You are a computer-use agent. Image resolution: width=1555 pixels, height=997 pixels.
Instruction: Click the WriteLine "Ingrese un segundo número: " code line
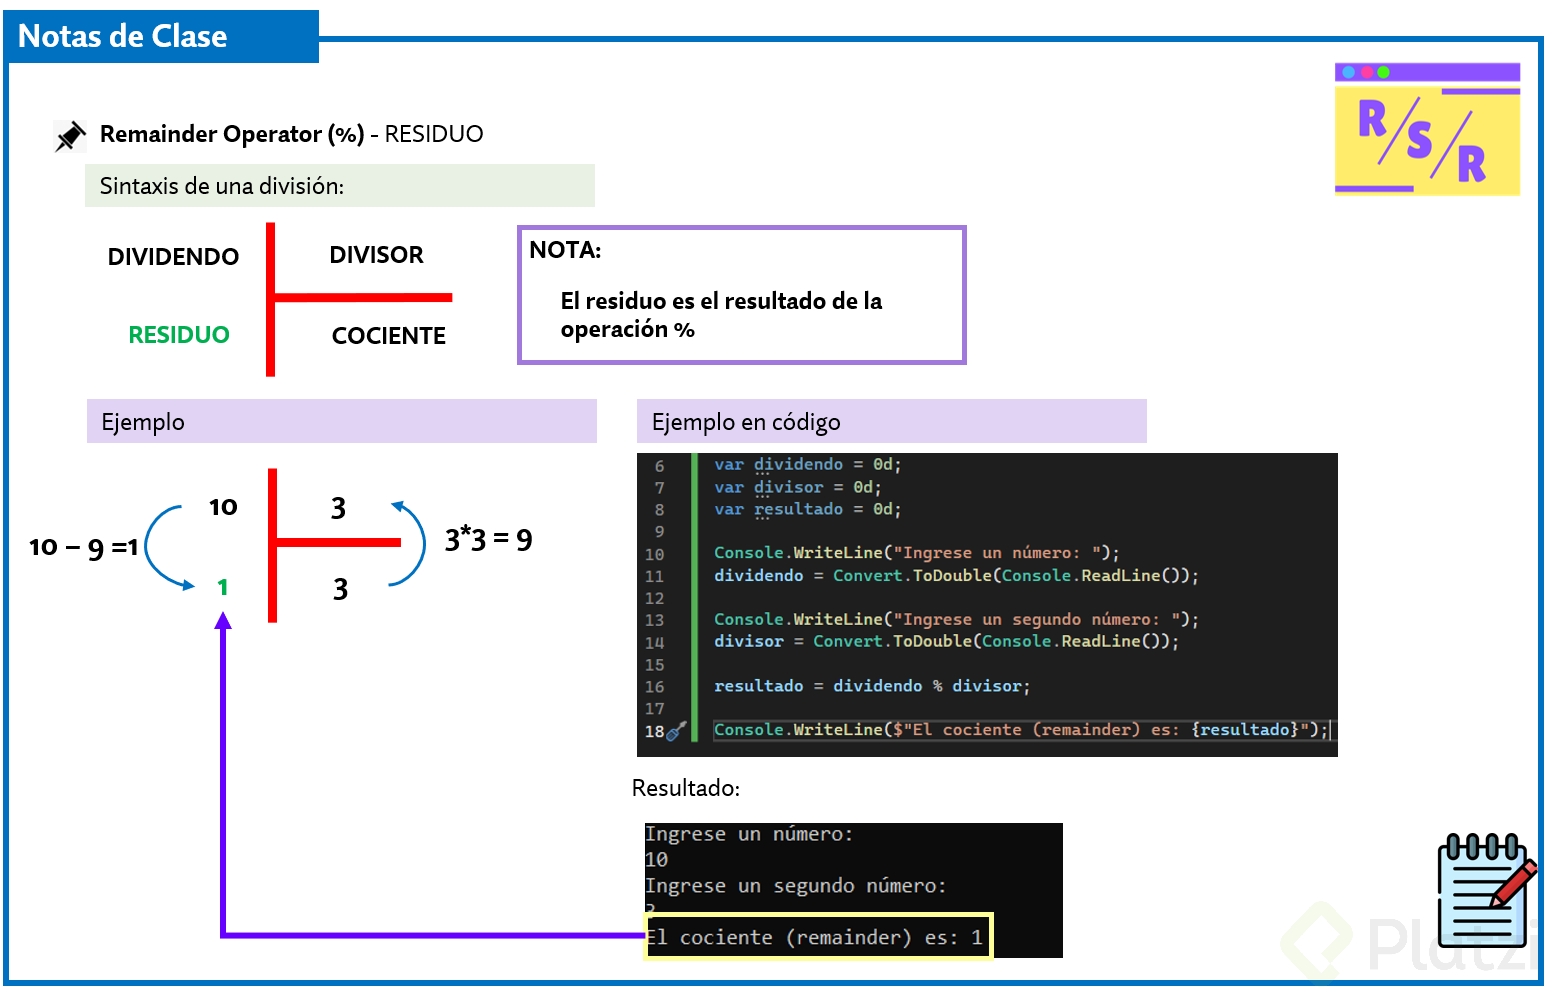click(x=956, y=620)
